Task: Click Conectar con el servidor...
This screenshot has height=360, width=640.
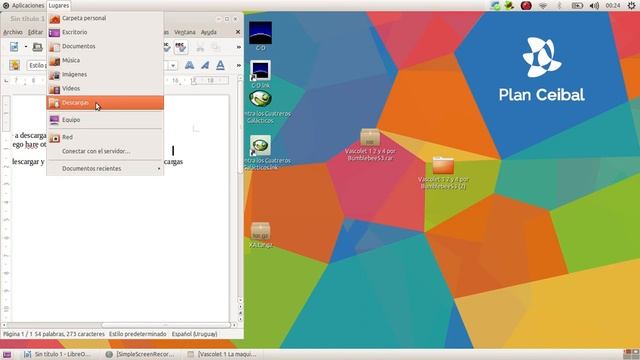Action: click(105, 151)
